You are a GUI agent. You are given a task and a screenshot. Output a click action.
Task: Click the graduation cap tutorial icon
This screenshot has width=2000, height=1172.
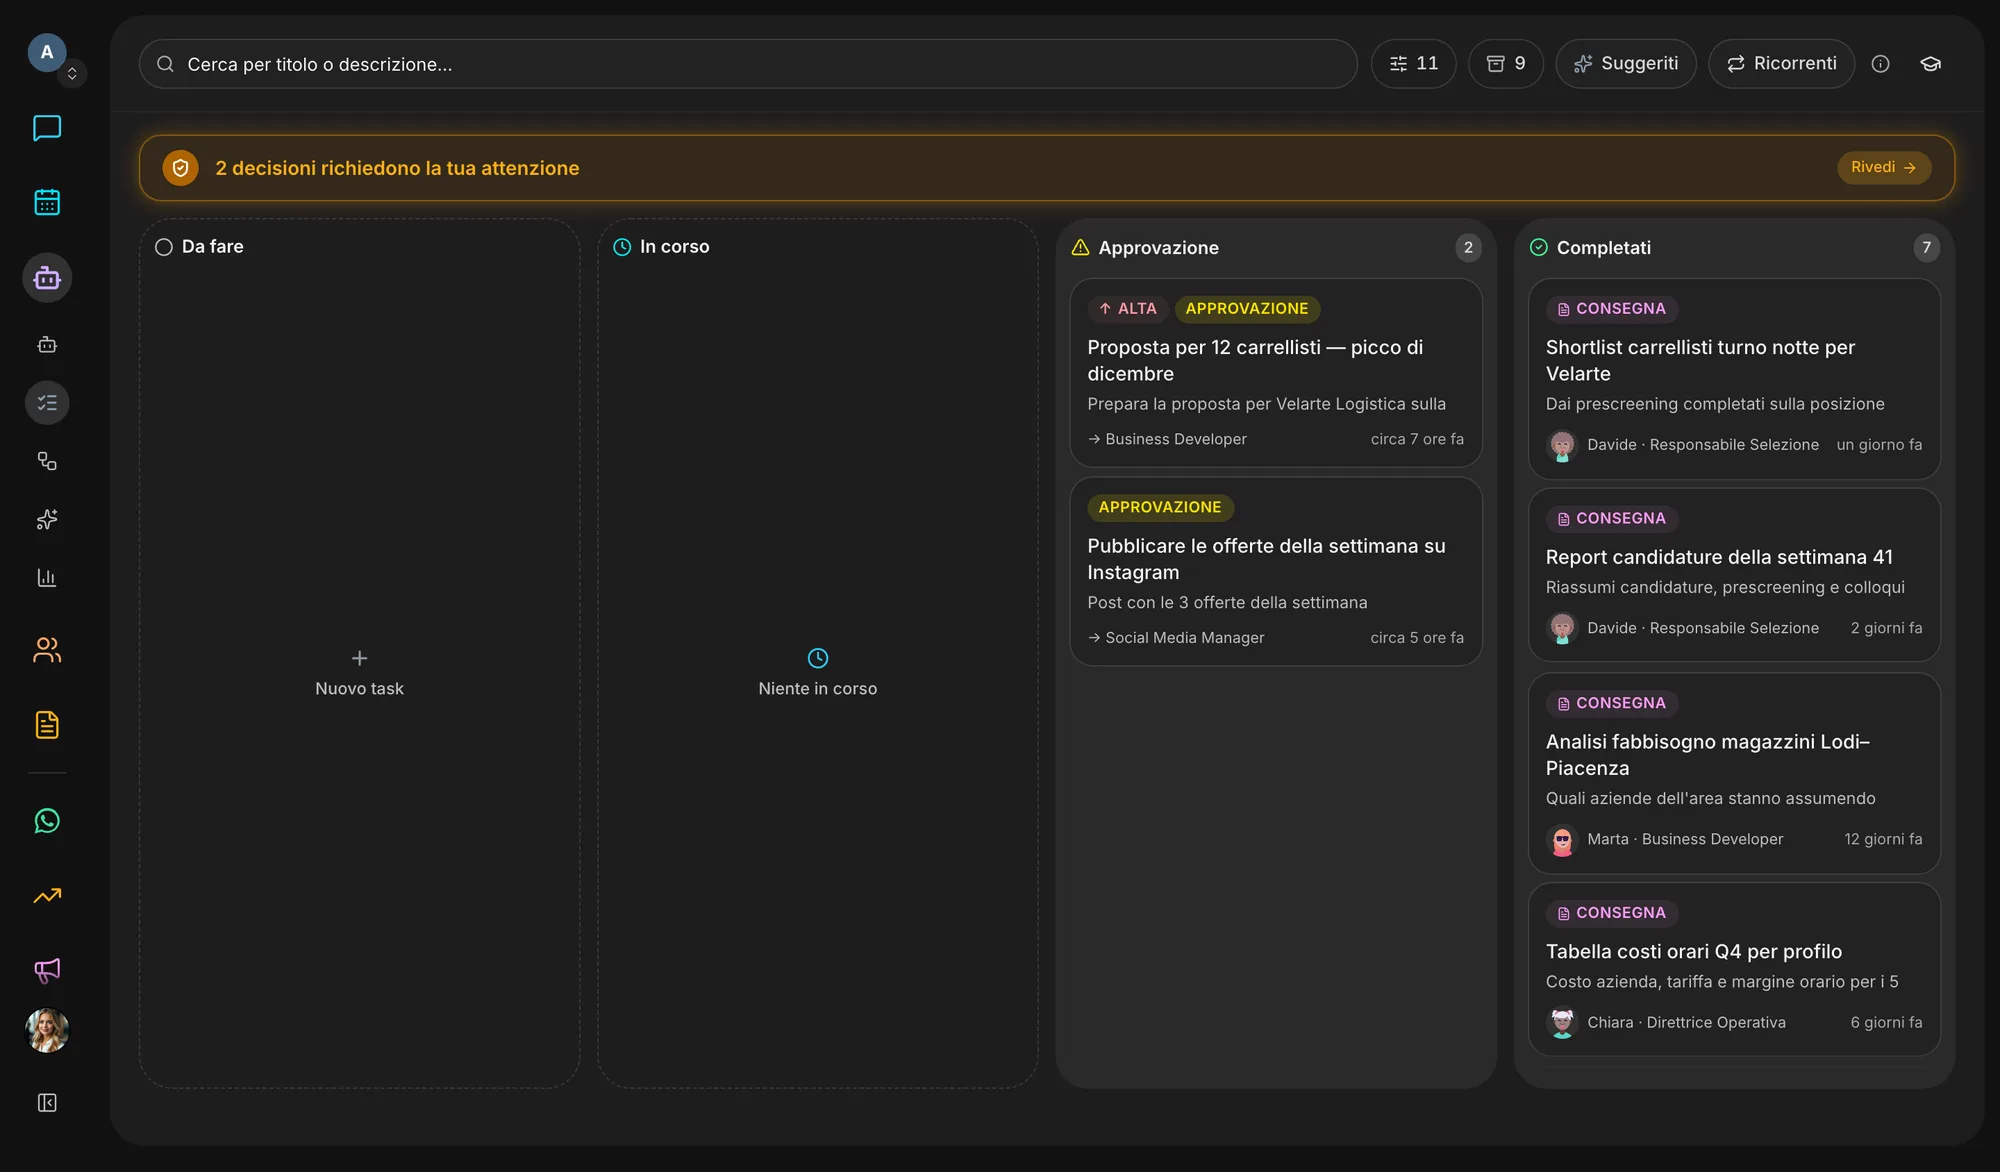pos(1931,64)
